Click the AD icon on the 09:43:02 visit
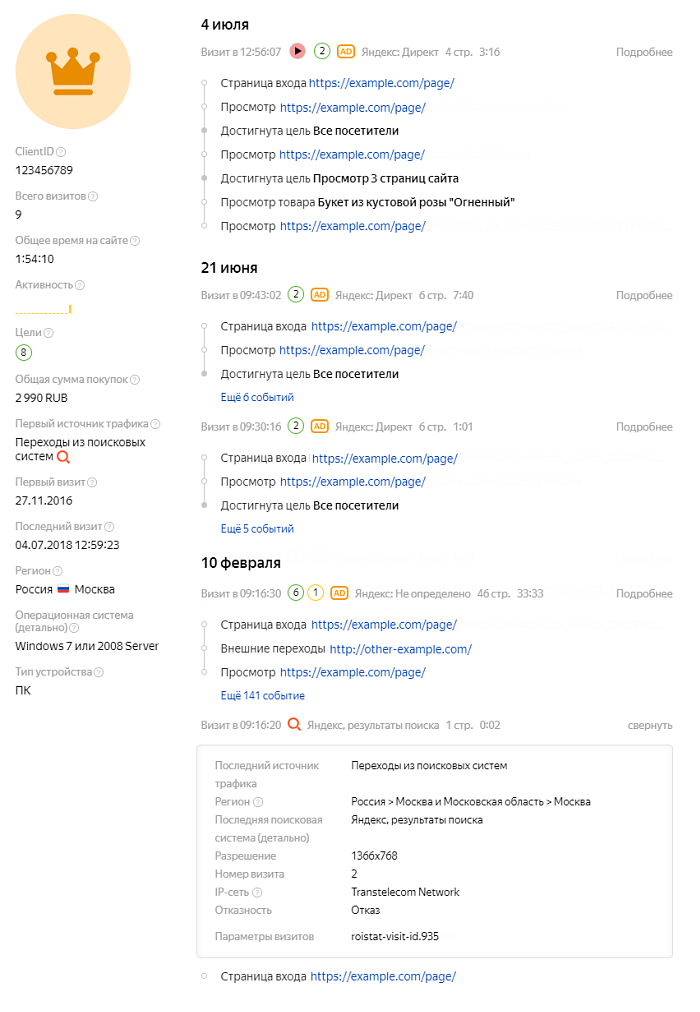Image resolution: width=700 pixels, height=1012 pixels. click(x=319, y=295)
